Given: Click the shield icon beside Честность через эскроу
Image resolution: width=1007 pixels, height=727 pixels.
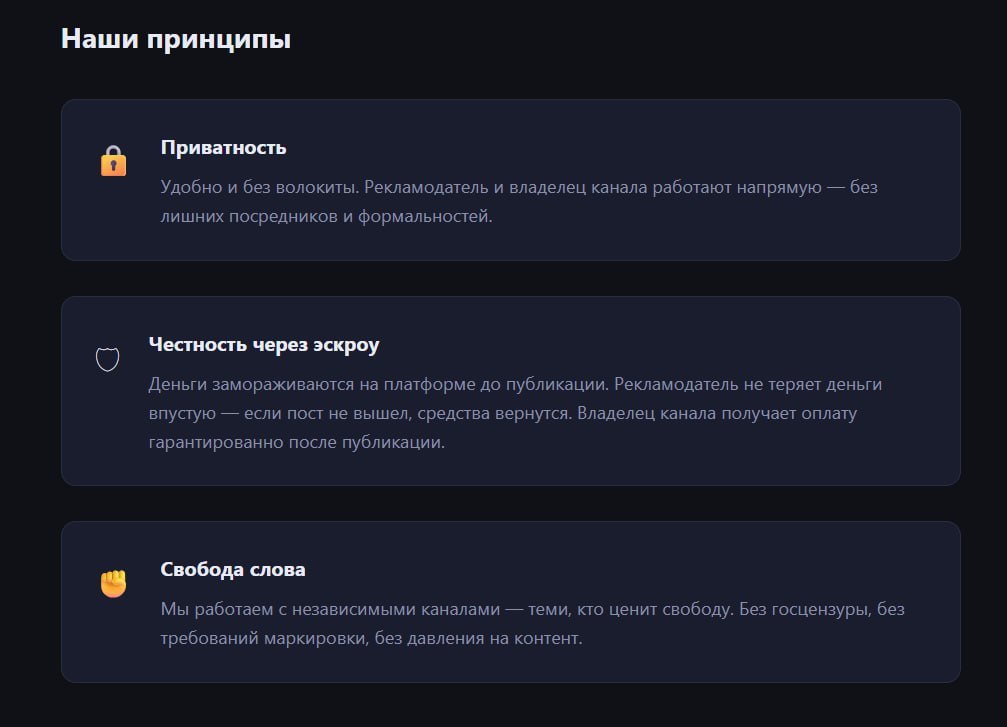Looking at the screenshot, I should pos(107,359).
